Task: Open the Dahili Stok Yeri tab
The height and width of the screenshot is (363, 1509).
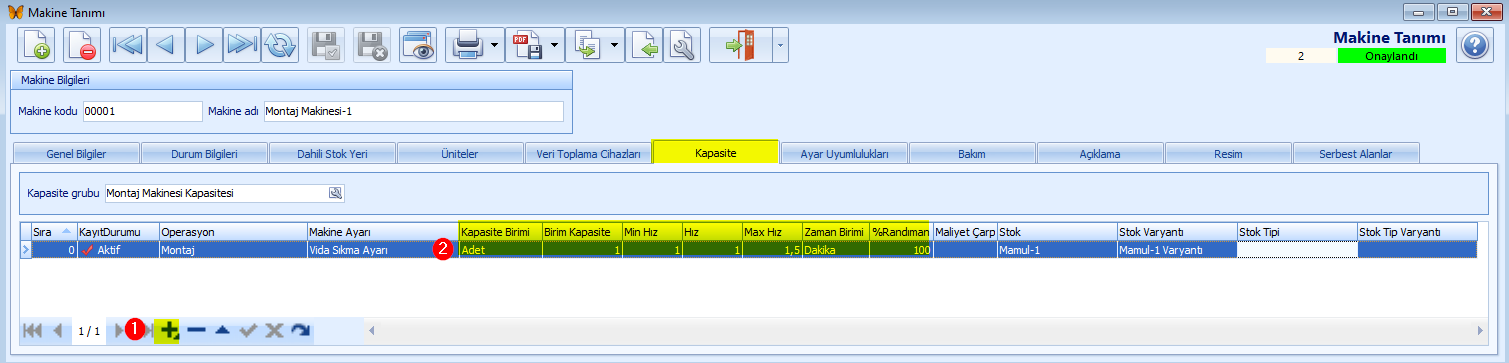Action: click(x=332, y=153)
